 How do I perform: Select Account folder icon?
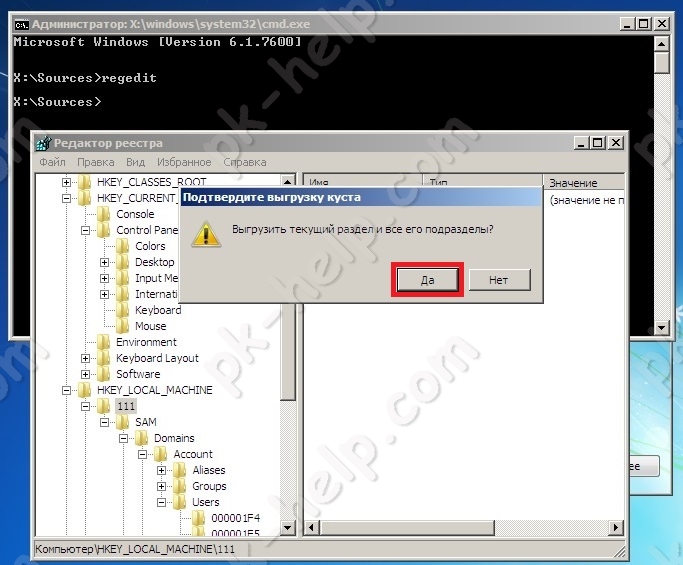tap(161, 454)
